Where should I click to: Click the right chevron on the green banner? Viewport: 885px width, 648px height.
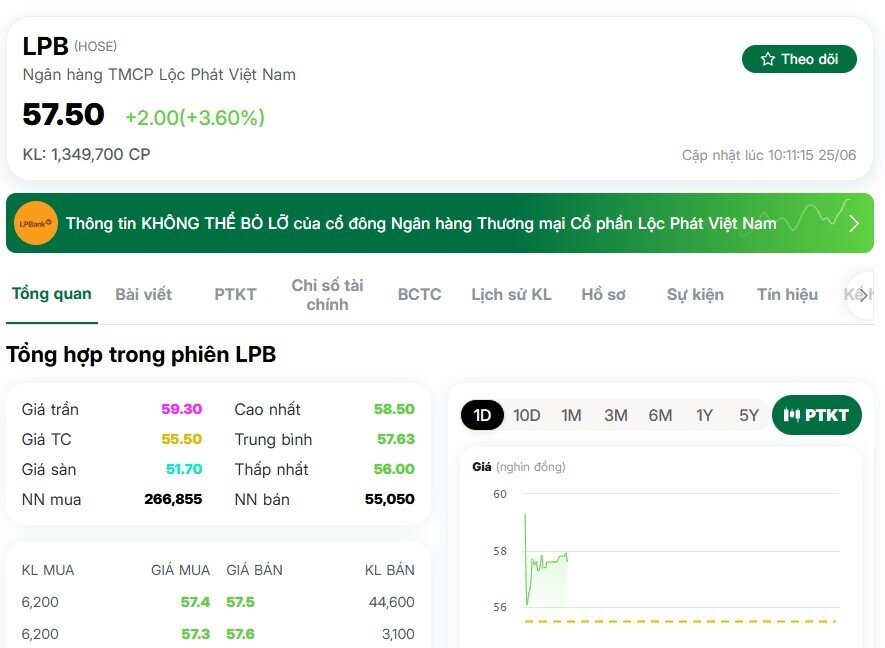854,224
